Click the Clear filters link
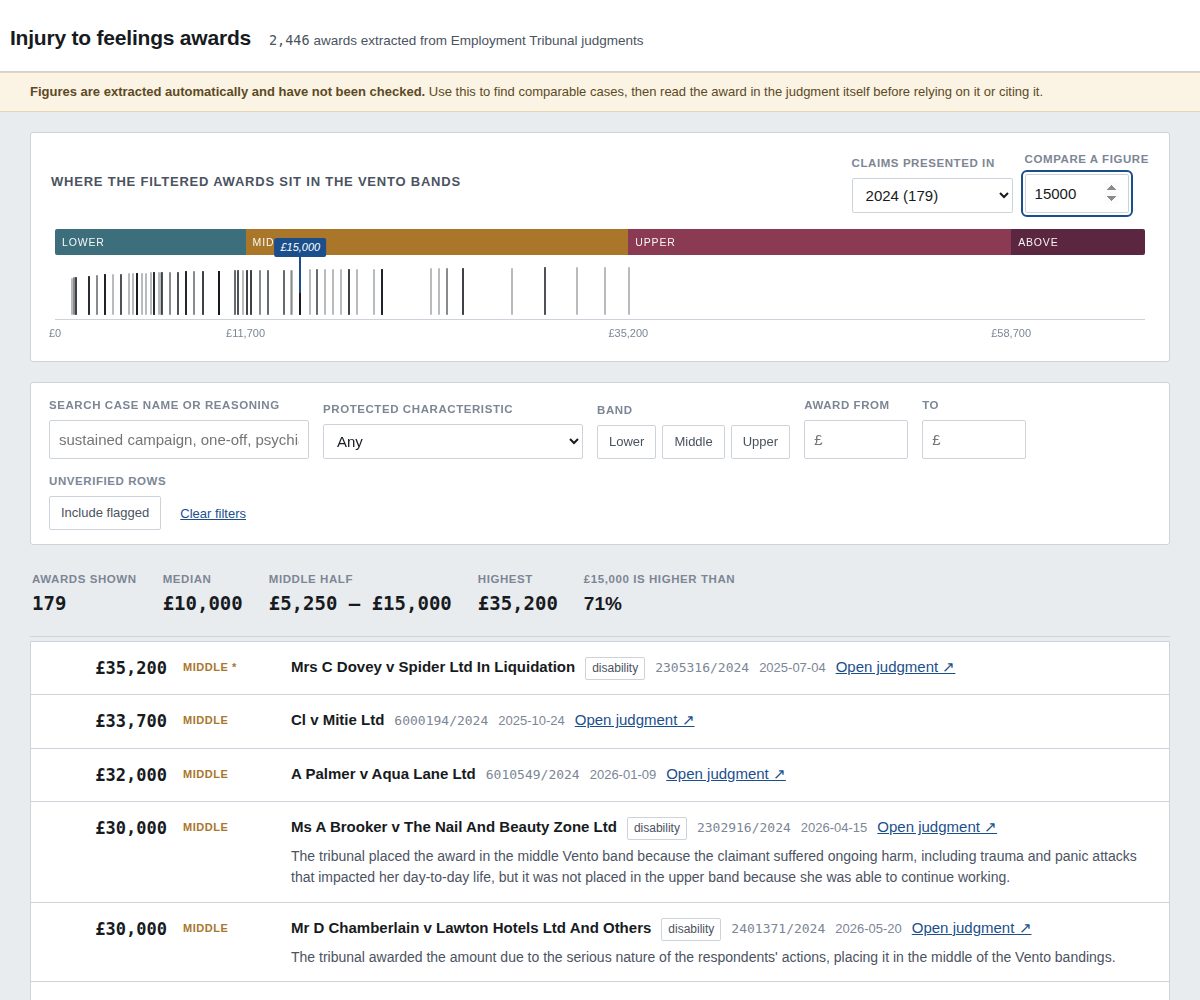Image resolution: width=1200 pixels, height=1000 pixels. [x=213, y=513]
